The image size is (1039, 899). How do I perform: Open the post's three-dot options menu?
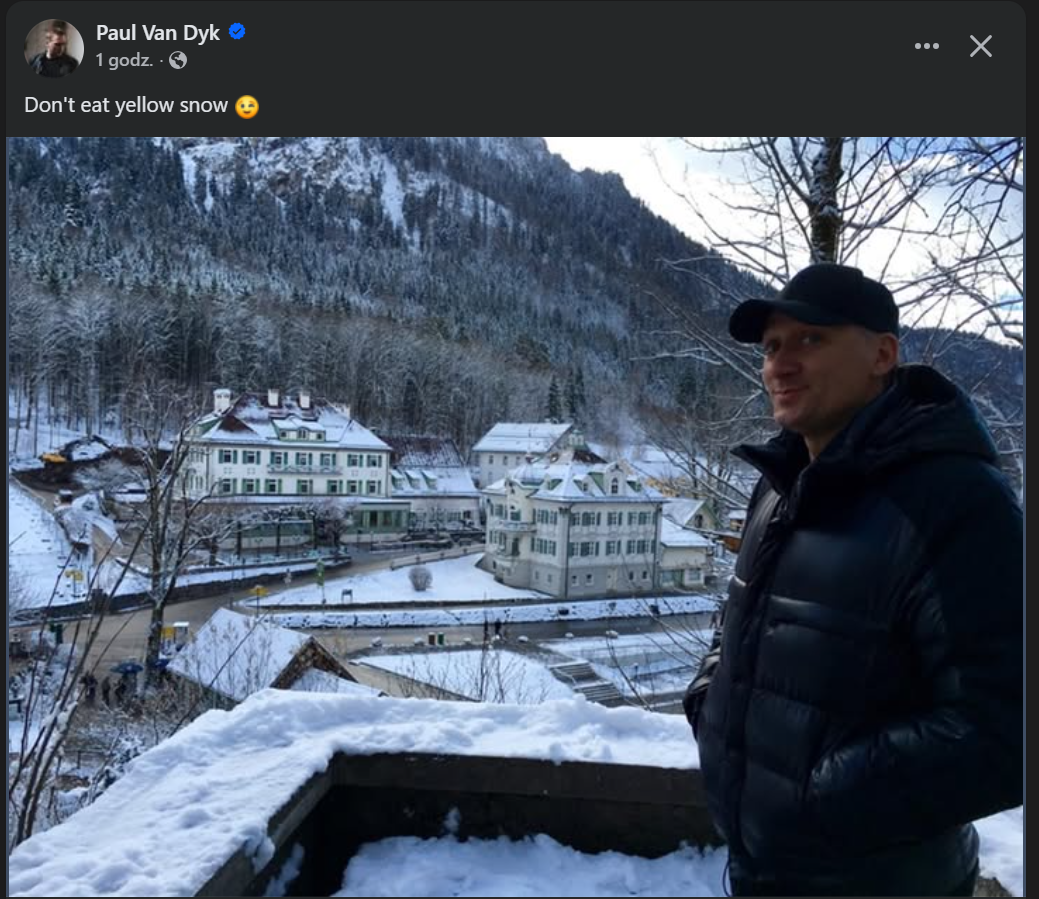click(926, 46)
